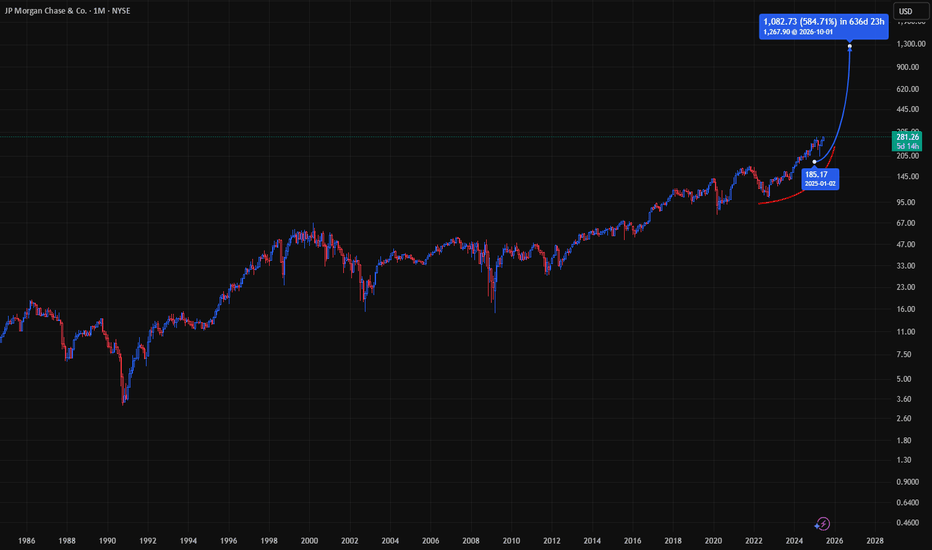Image resolution: width=932 pixels, height=550 pixels.
Task: Click the 2002 year on time axis
Action: [350, 541]
